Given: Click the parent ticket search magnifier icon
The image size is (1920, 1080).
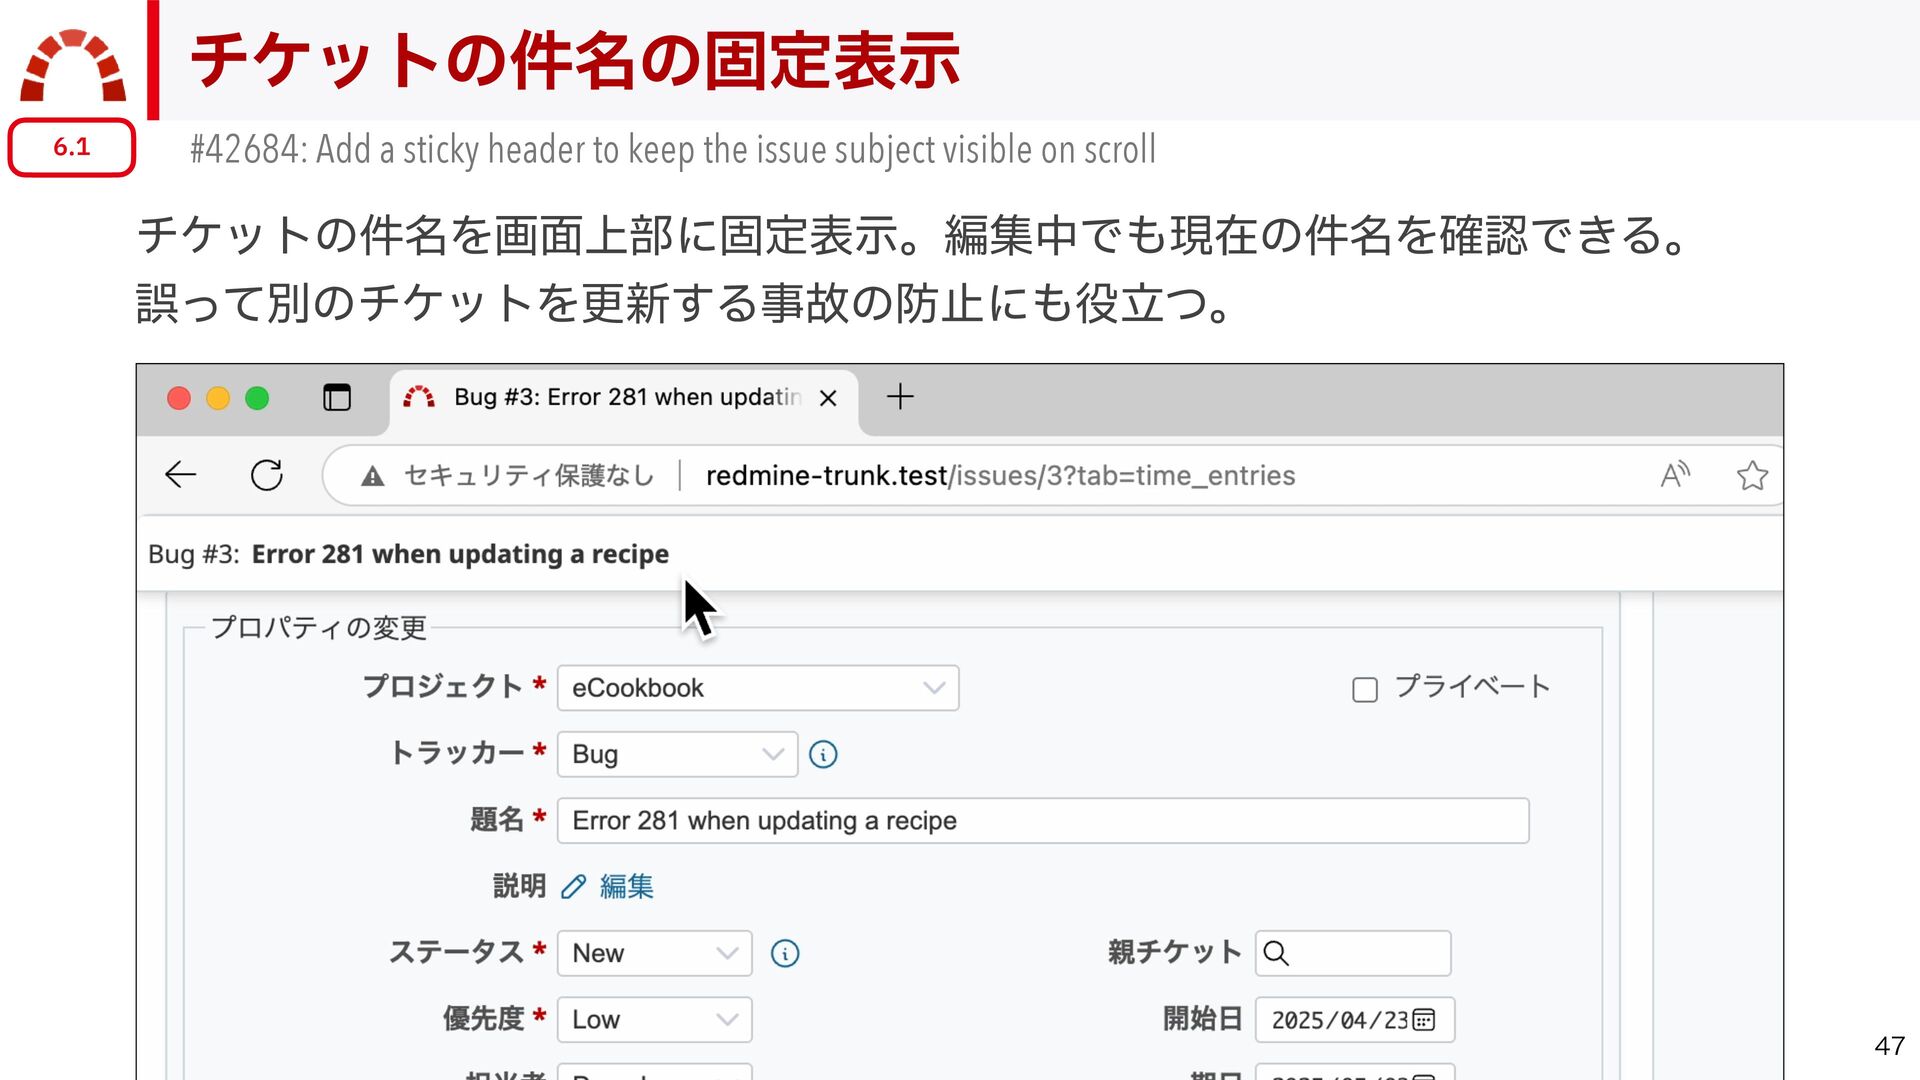Looking at the screenshot, I should pyautogui.click(x=1276, y=953).
